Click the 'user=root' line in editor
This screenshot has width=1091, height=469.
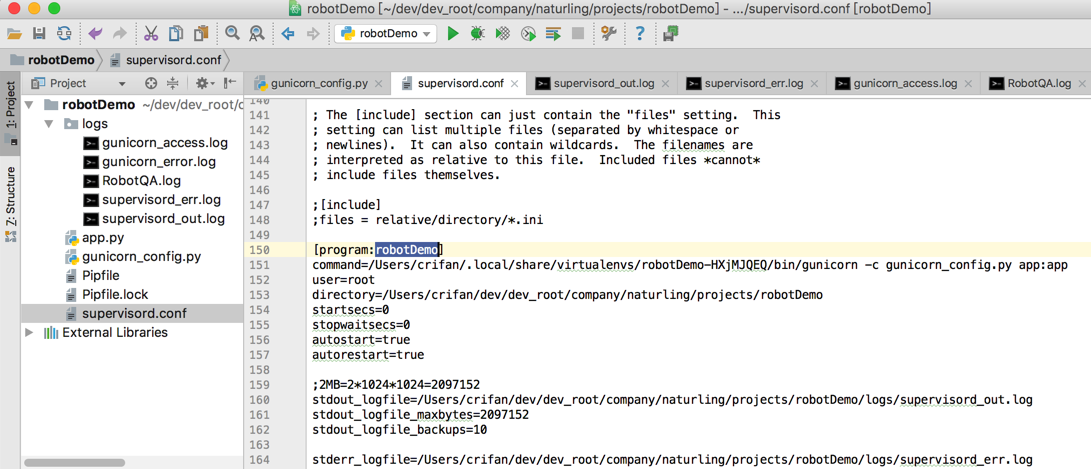point(344,280)
